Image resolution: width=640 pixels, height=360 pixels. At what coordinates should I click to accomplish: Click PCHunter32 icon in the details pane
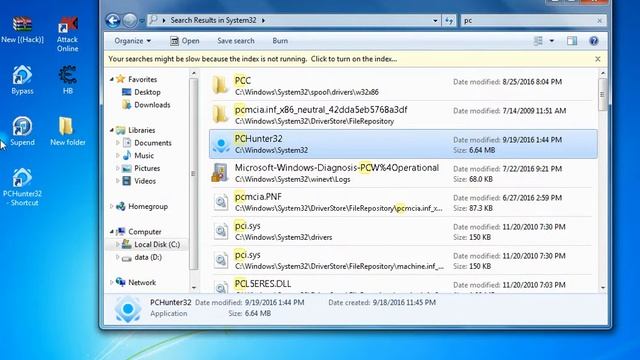[x=128, y=309]
